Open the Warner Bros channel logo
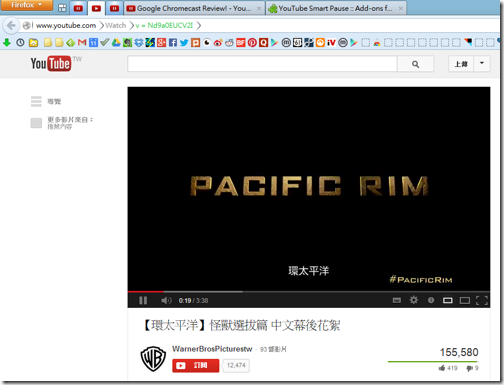This screenshot has height=385, width=504. click(x=153, y=359)
